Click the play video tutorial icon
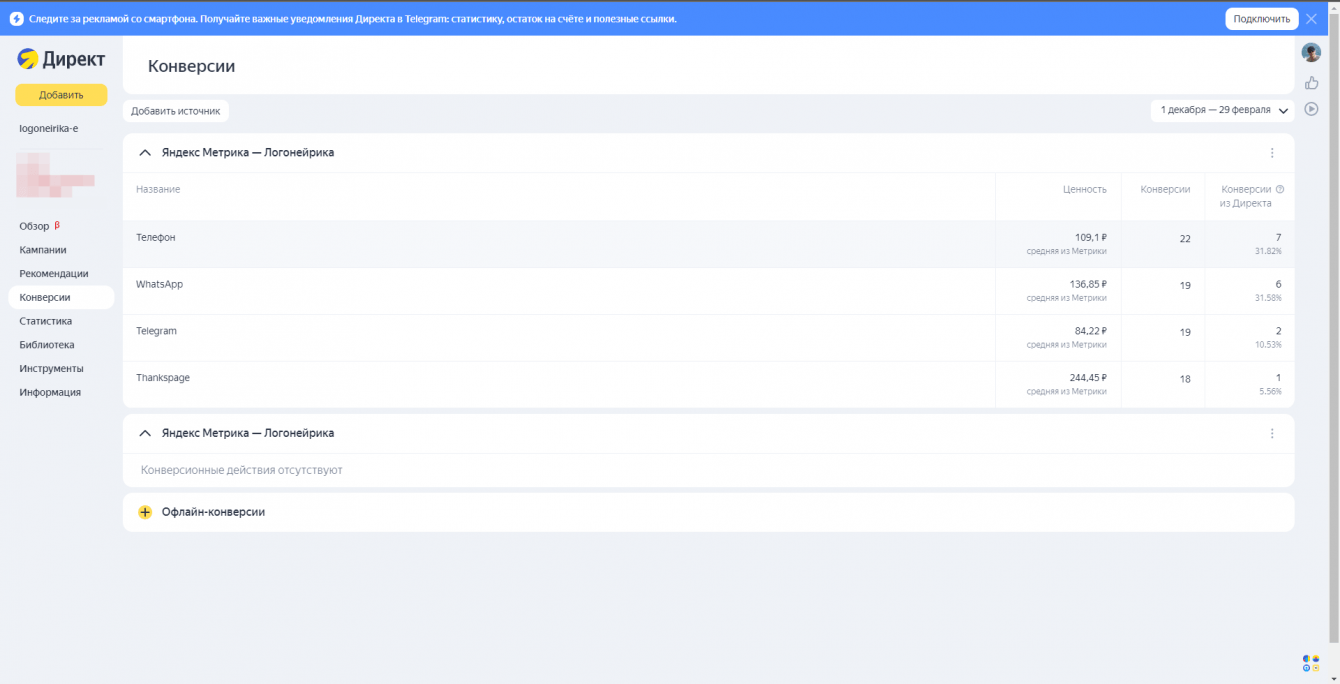Viewport: 1340px width, 684px height. [1311, 108]
